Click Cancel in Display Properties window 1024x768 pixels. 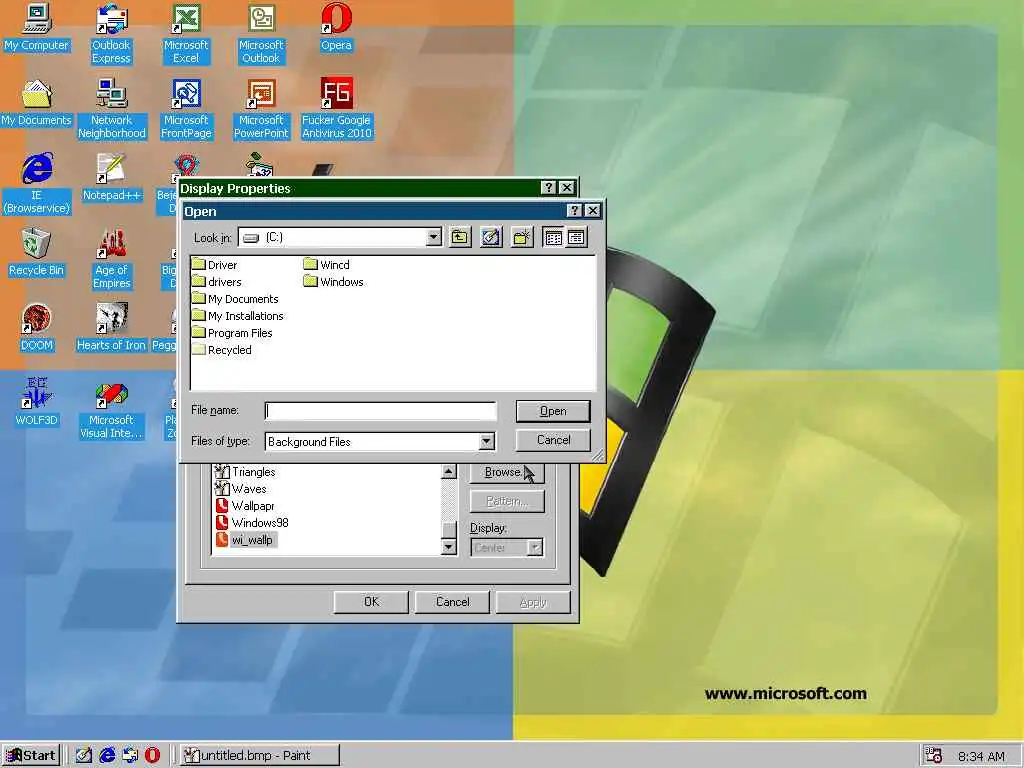pos(453,601)
